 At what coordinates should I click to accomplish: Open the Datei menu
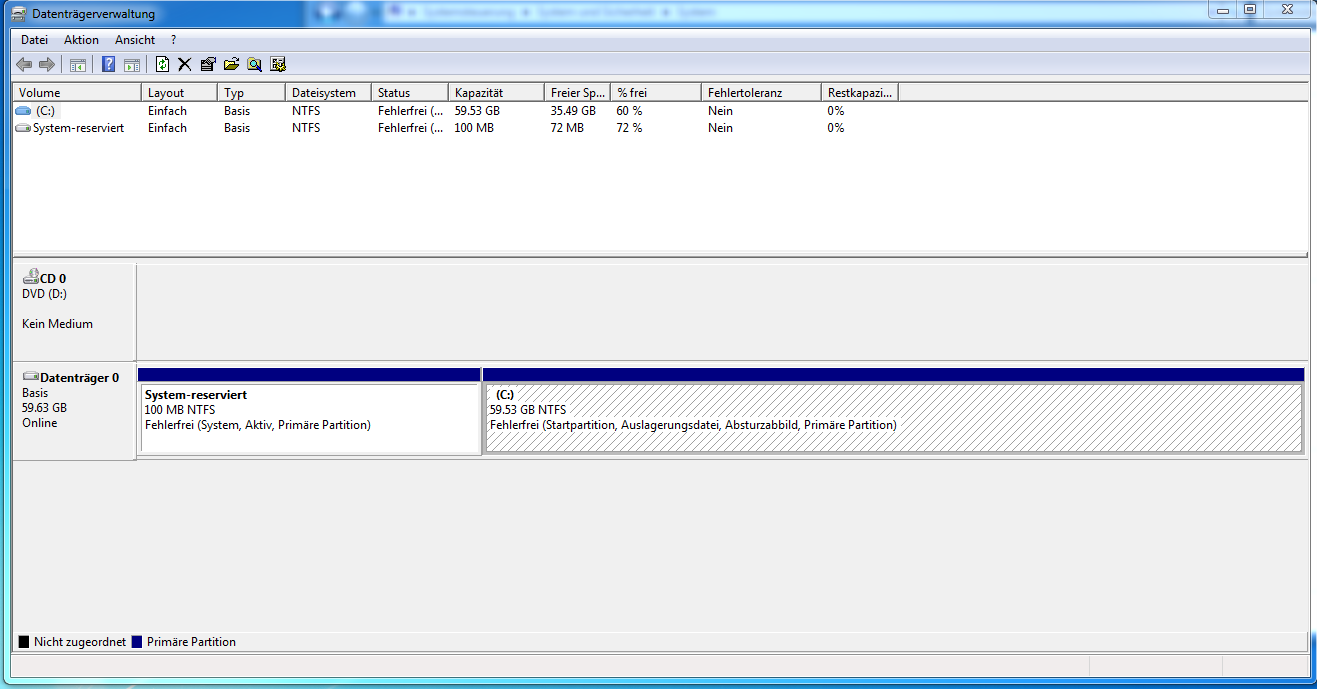click(x=34, y=40)
